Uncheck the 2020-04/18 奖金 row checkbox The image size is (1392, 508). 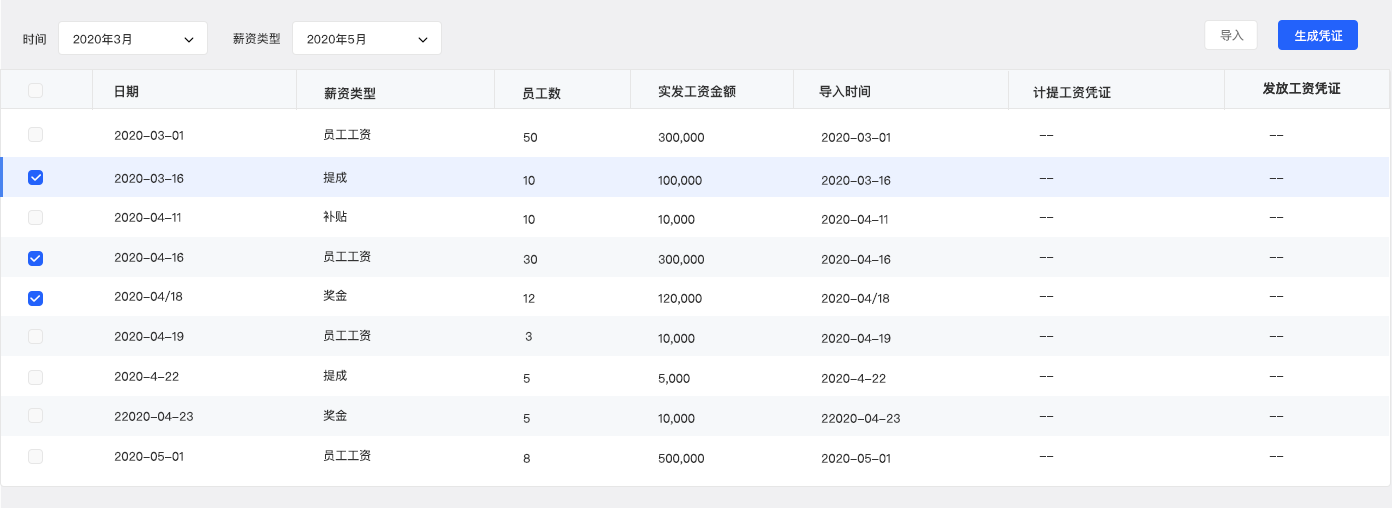pos(36,298)
